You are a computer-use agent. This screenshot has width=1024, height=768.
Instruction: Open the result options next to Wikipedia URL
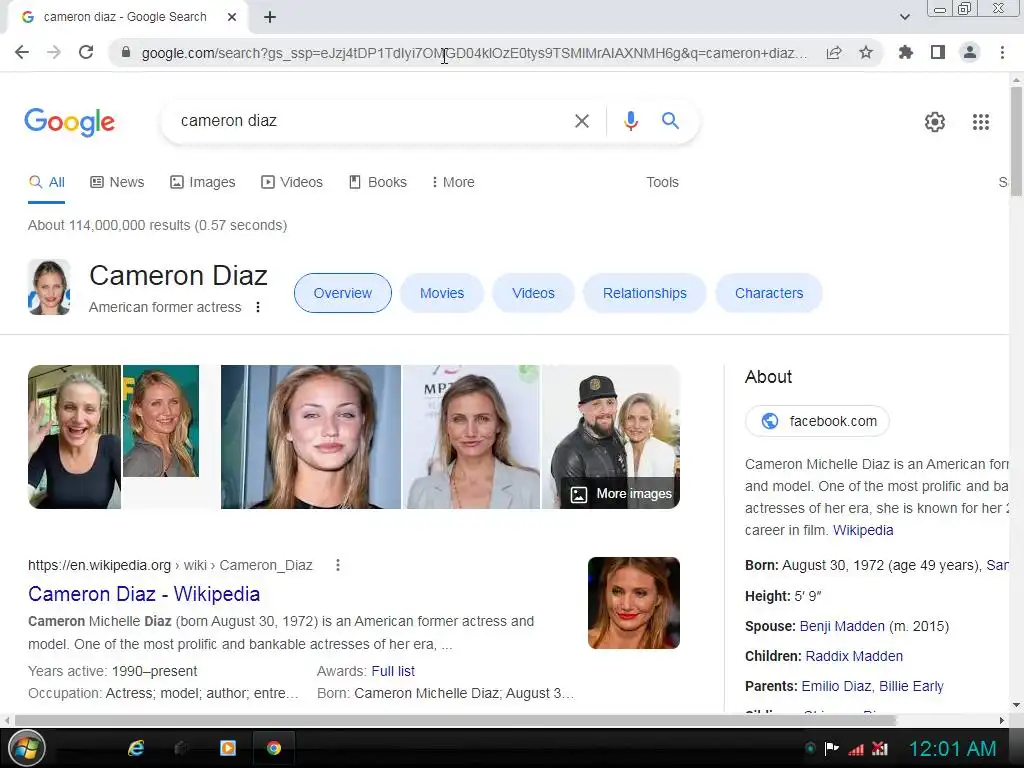(x=338, y=565)
